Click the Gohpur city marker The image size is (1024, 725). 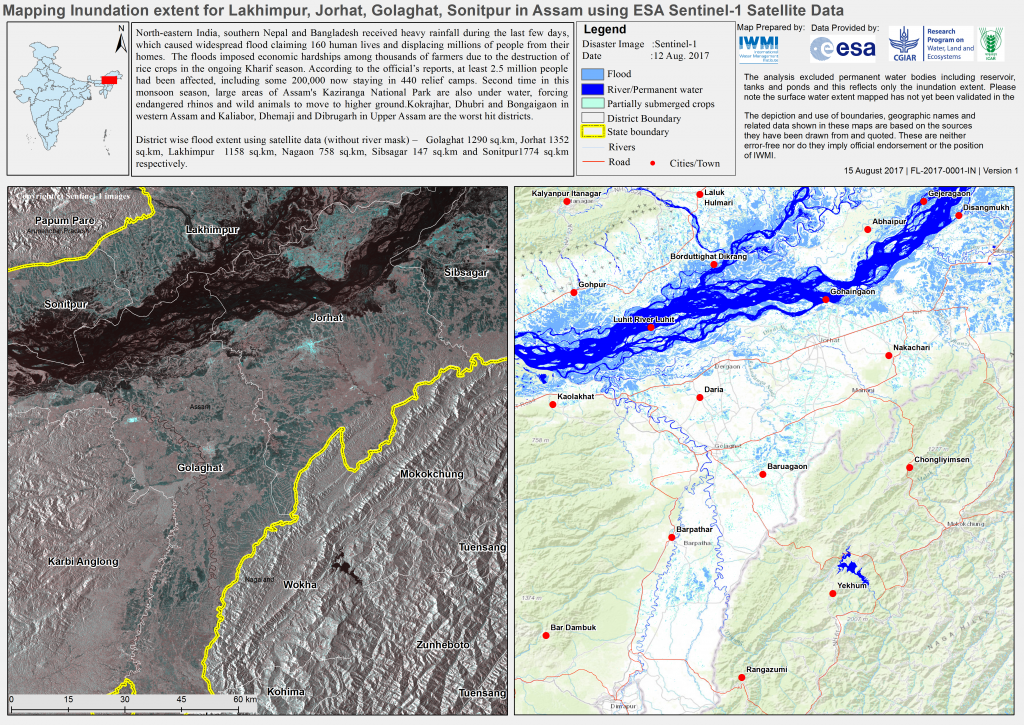(x=574, y=292)
